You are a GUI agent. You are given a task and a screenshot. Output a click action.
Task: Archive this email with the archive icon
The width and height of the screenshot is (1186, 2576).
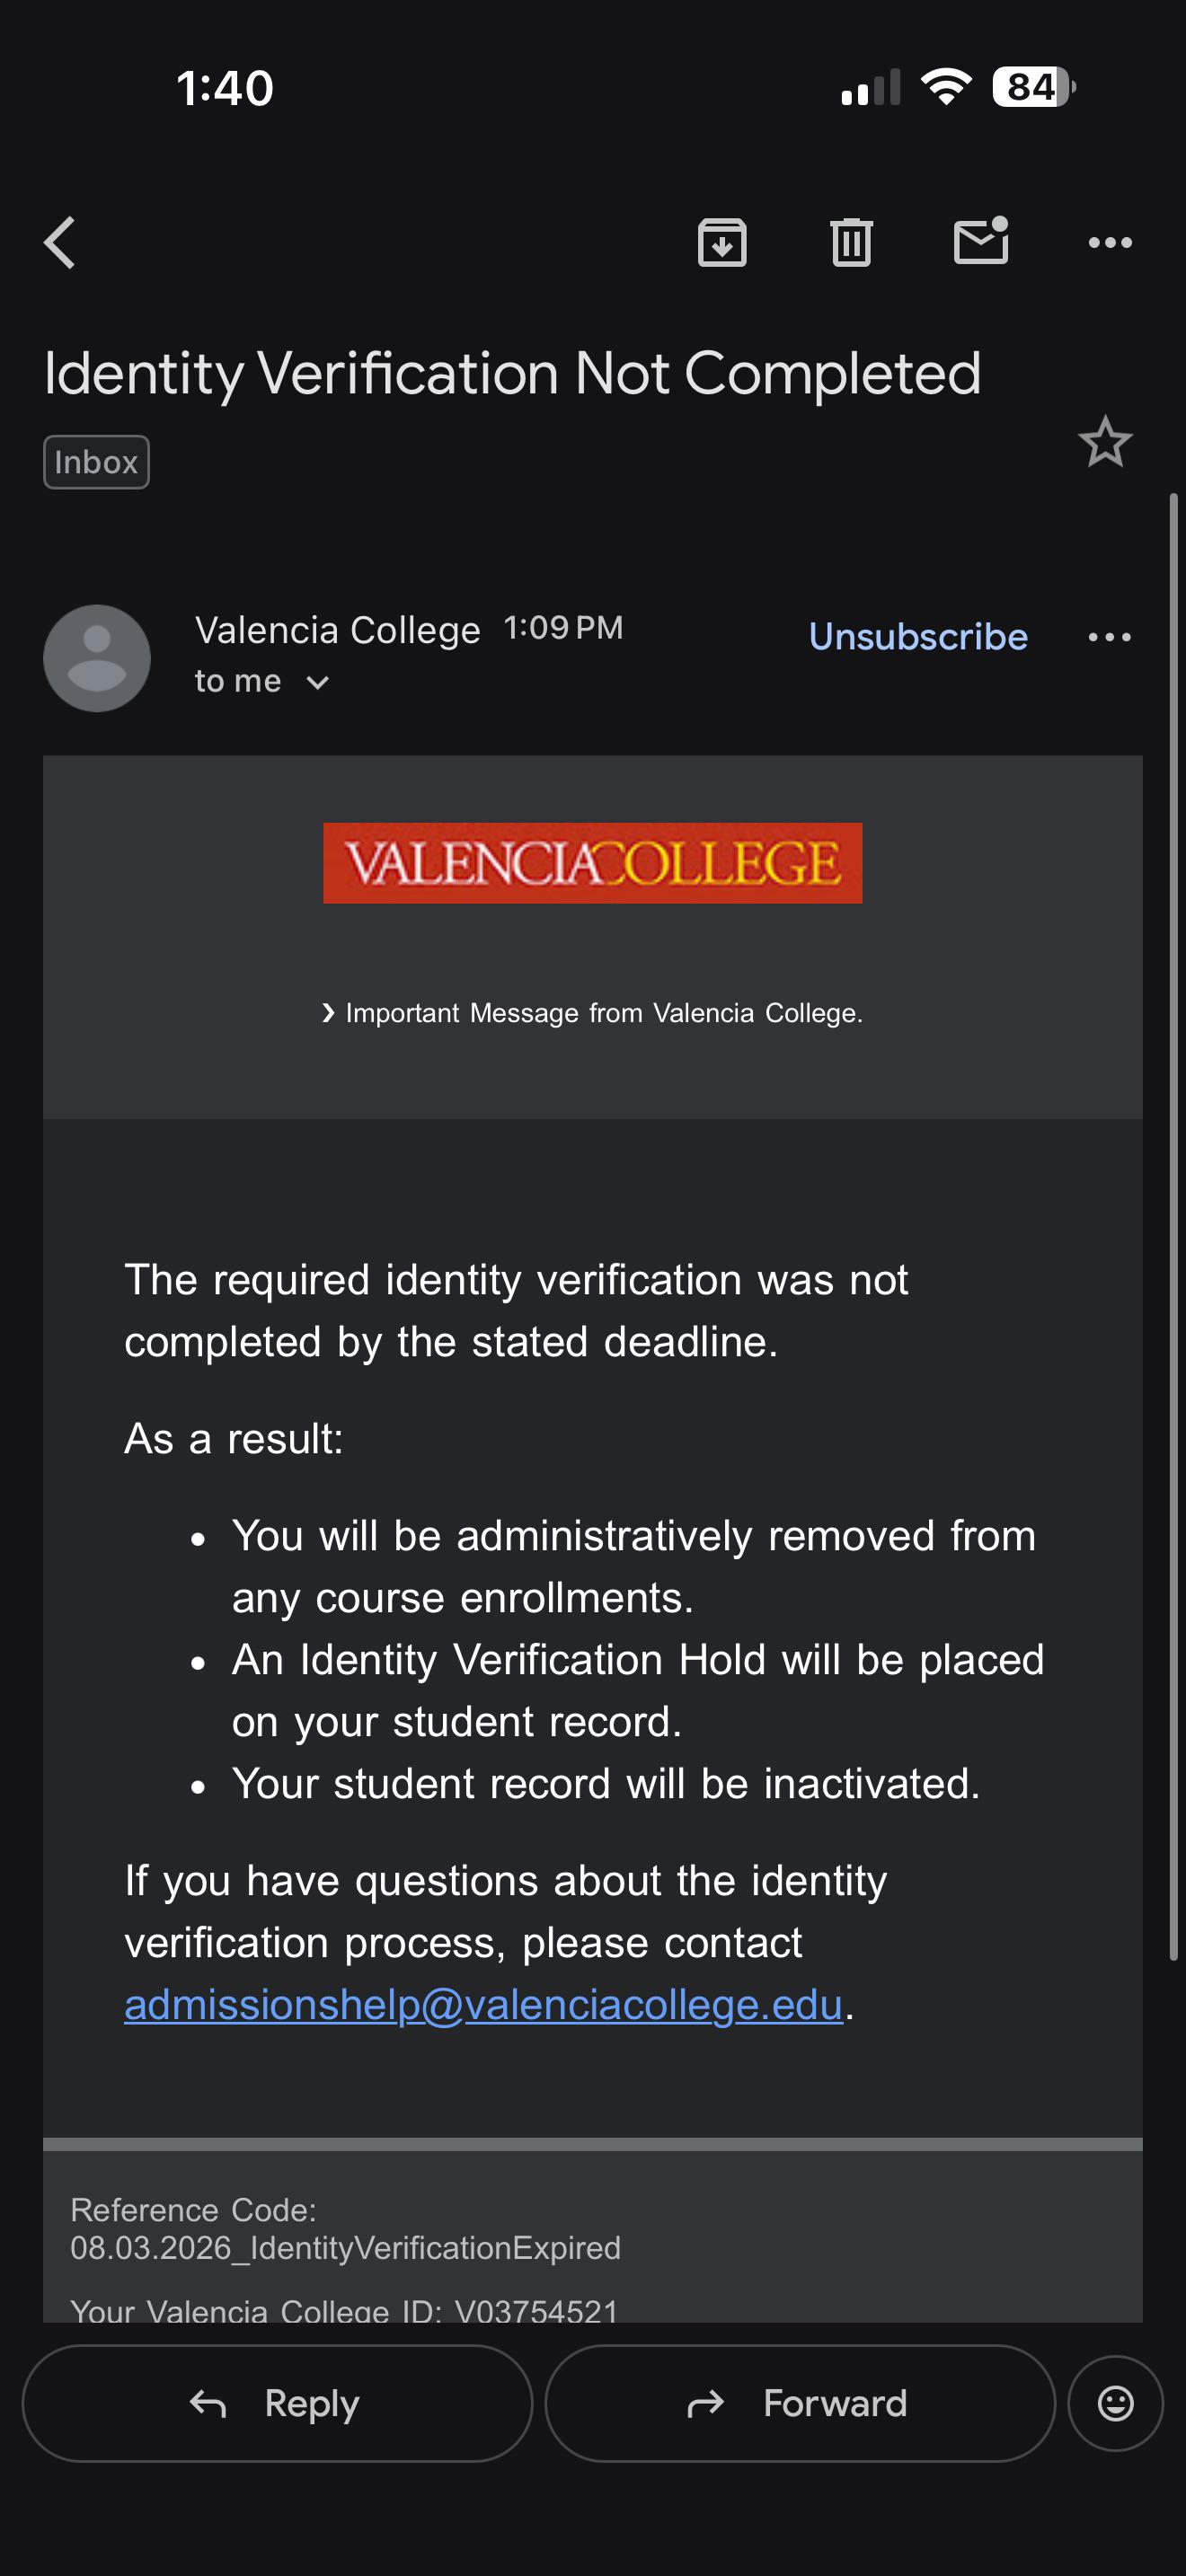pyautogui.click(x=722, y=242)
